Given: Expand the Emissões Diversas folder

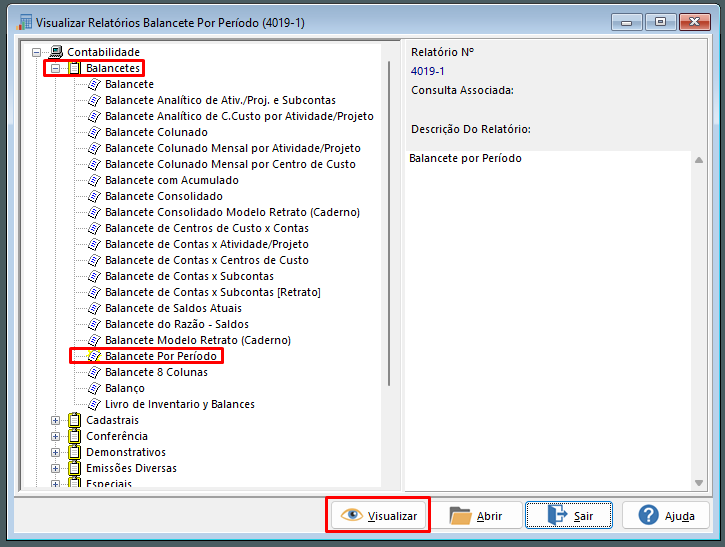Looking at the screenshot, I should coord(55,468).
